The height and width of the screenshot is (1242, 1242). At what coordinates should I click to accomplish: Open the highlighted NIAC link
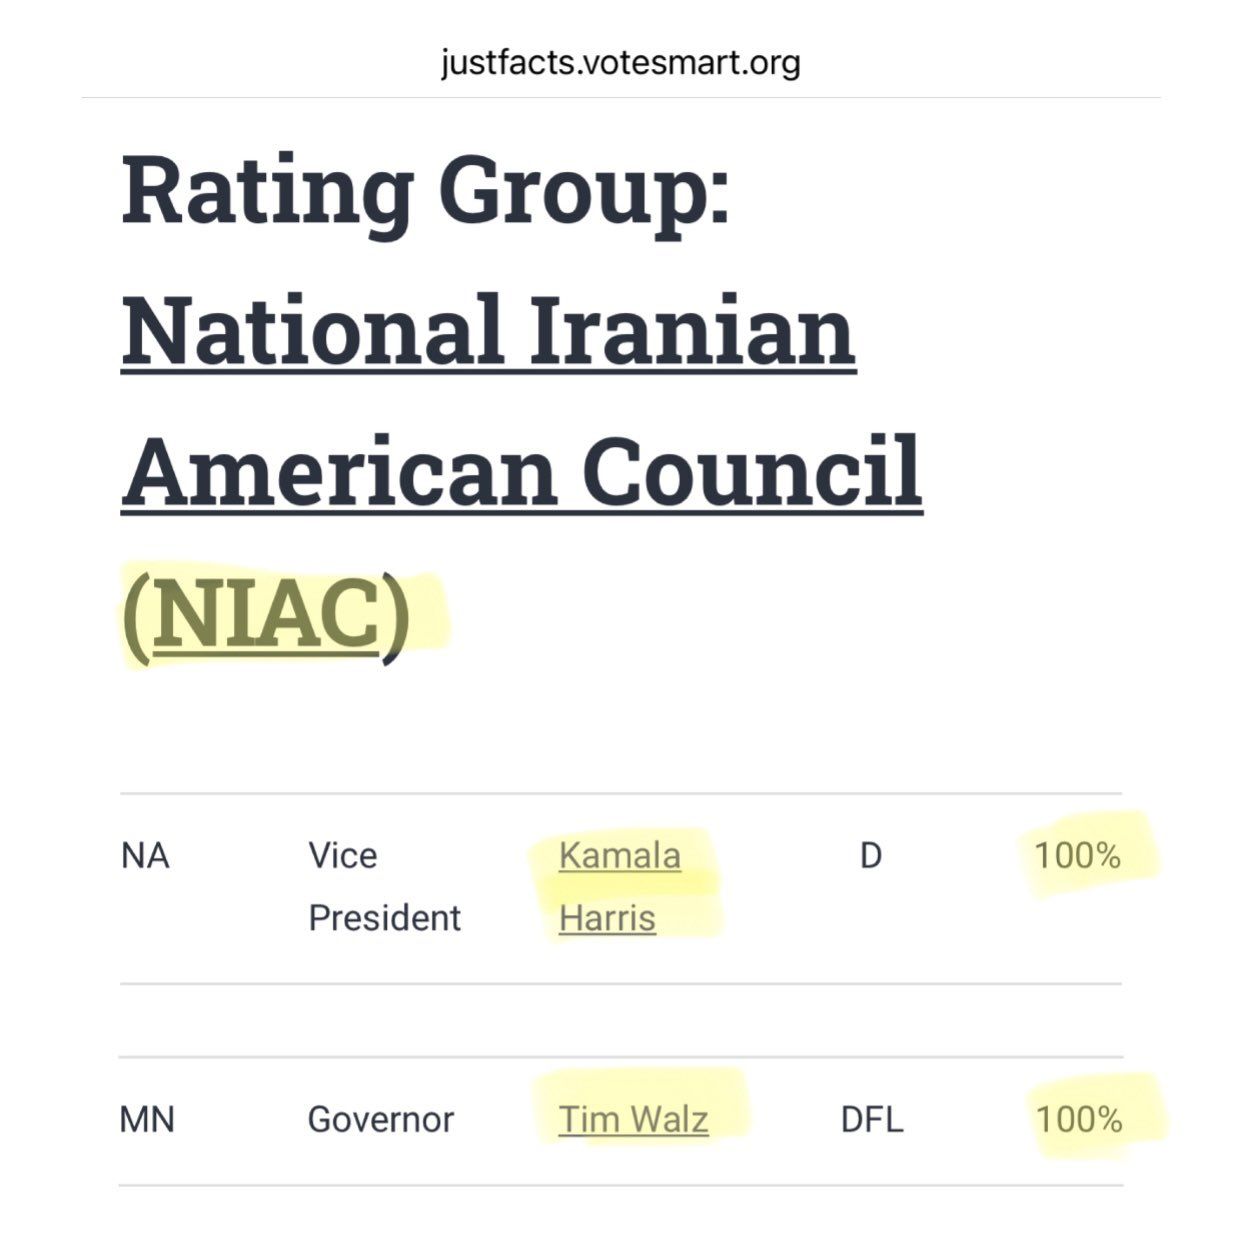tap(266, 615)
